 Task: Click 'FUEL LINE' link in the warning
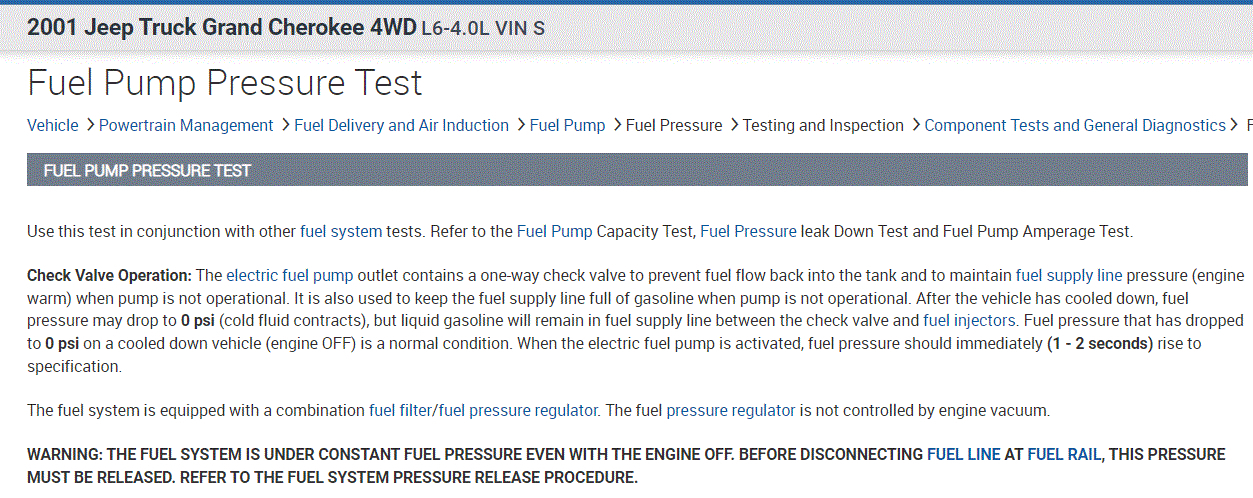(x=963, y=454)
